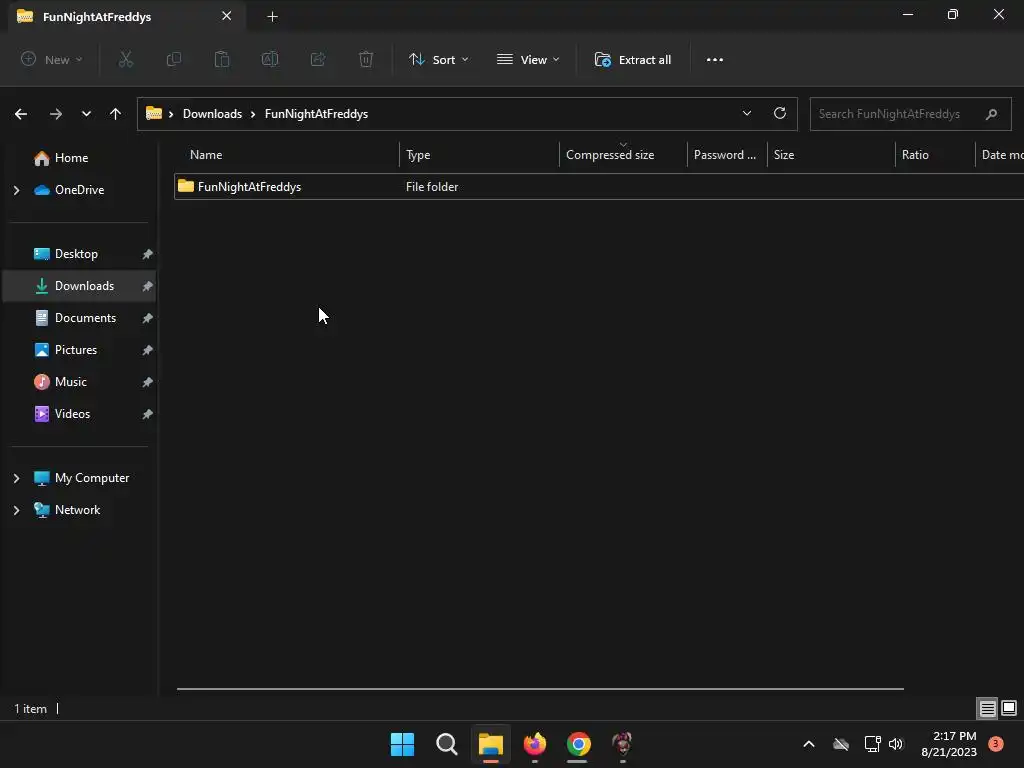
Task: Click the search magnifier icon in search box
Action: 991,114
